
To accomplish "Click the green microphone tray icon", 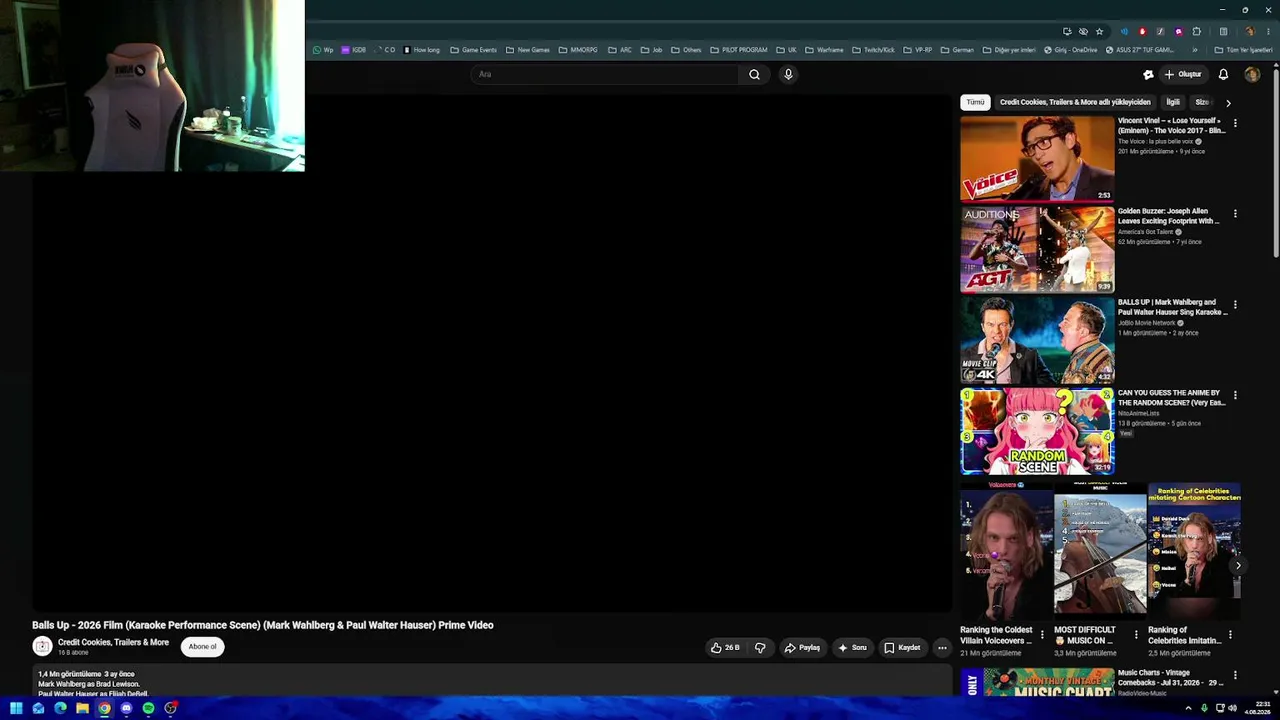I will [x=1204, y=708].
